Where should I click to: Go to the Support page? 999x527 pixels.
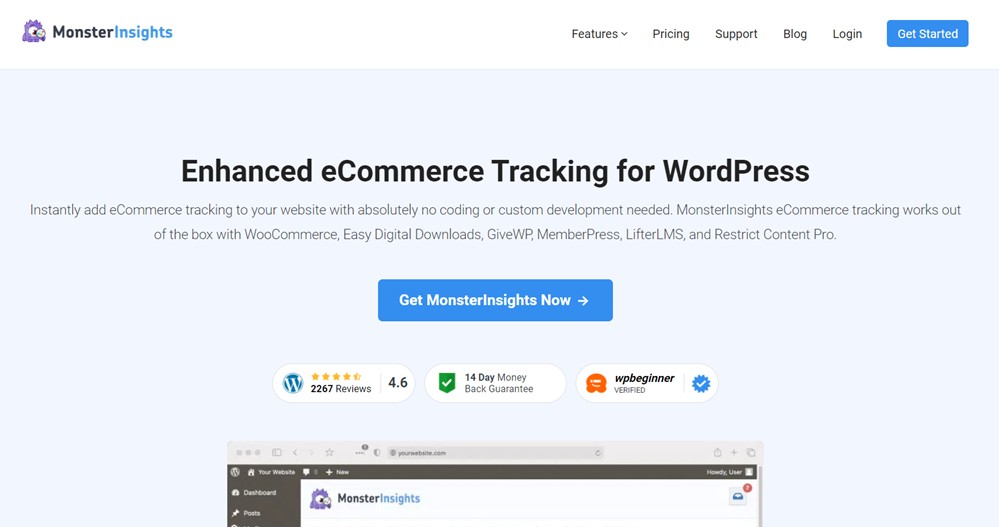pos(736,34)
